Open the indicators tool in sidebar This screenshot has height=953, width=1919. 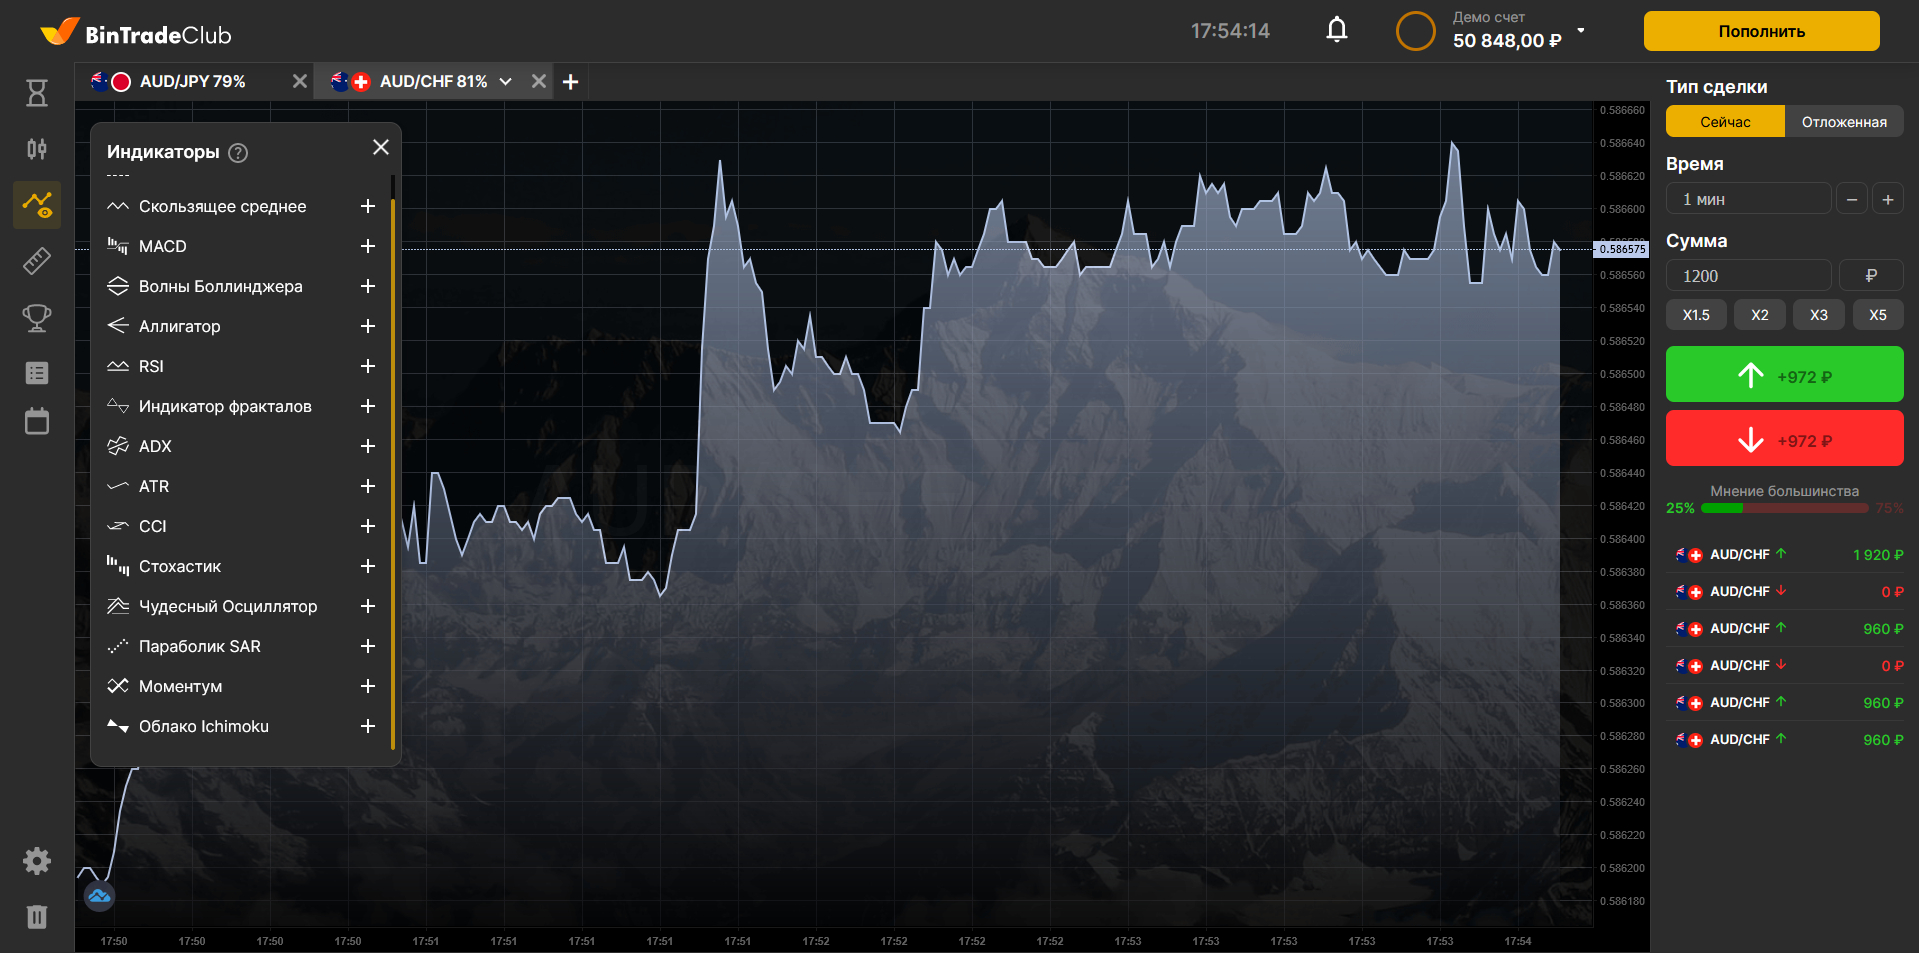click(37, 205)
